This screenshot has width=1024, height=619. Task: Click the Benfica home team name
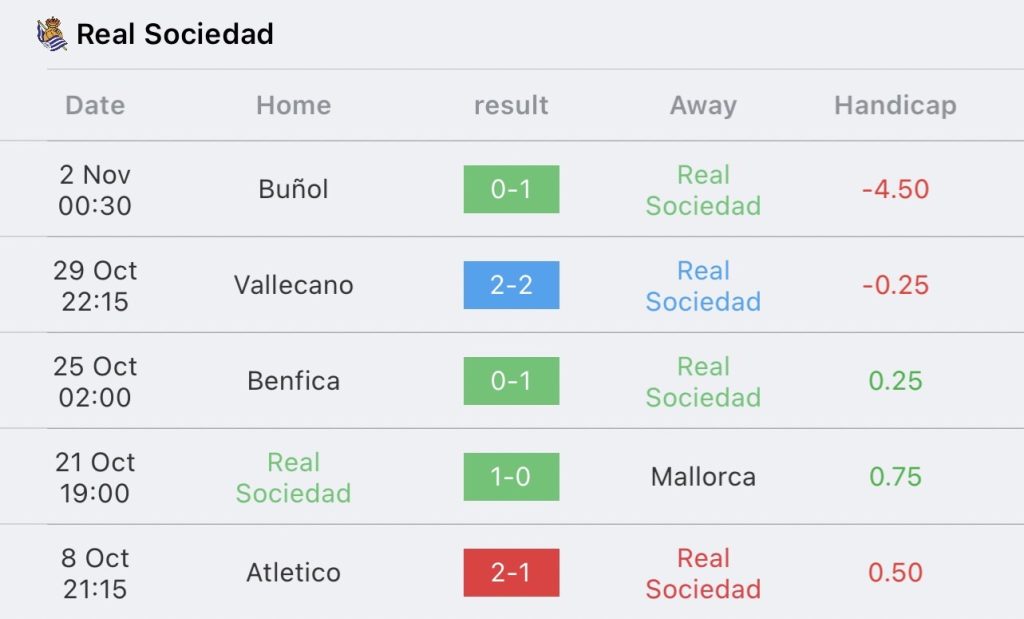[293, 381]
